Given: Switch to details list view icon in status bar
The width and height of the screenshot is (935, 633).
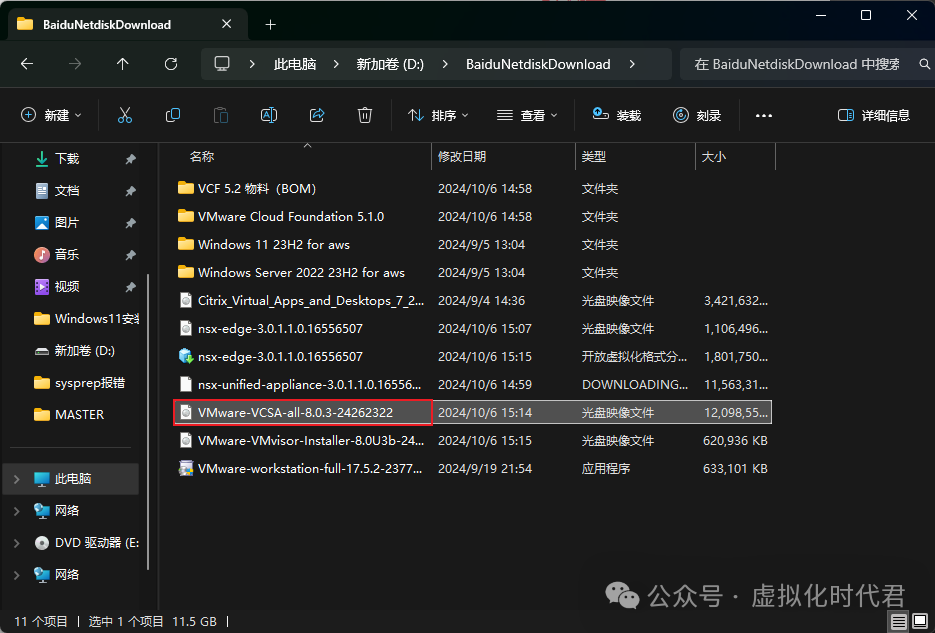Looking at the screenshot, I should pyautogui.click(x=899, y=622).
